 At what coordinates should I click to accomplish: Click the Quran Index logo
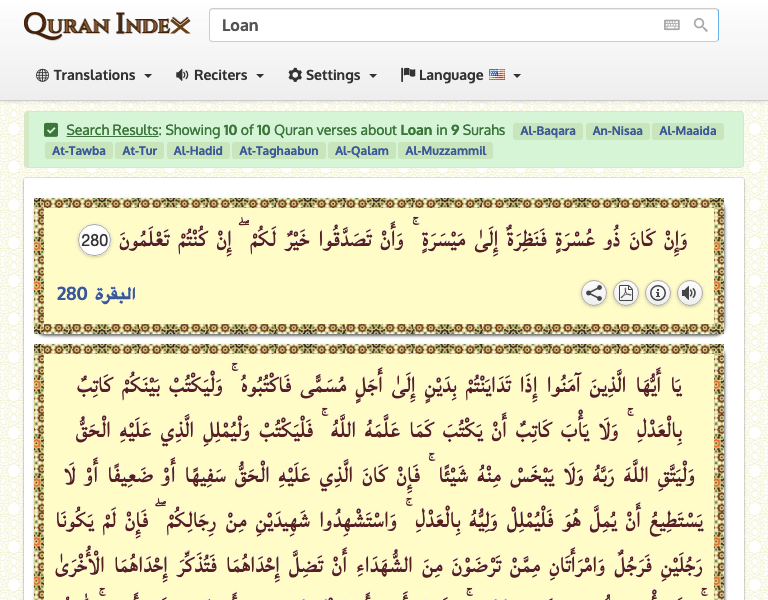coord(107,25)
